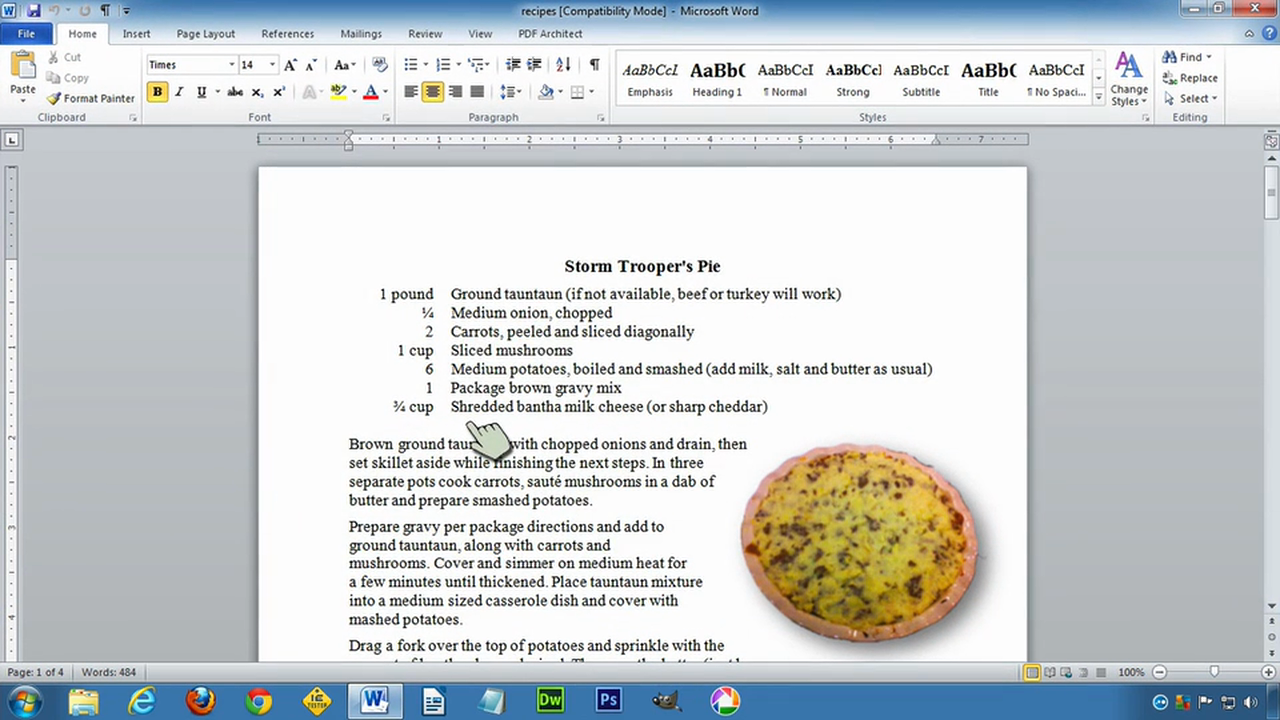
Task: Click the Center alignment icon
Action: (x=432, y=91)
